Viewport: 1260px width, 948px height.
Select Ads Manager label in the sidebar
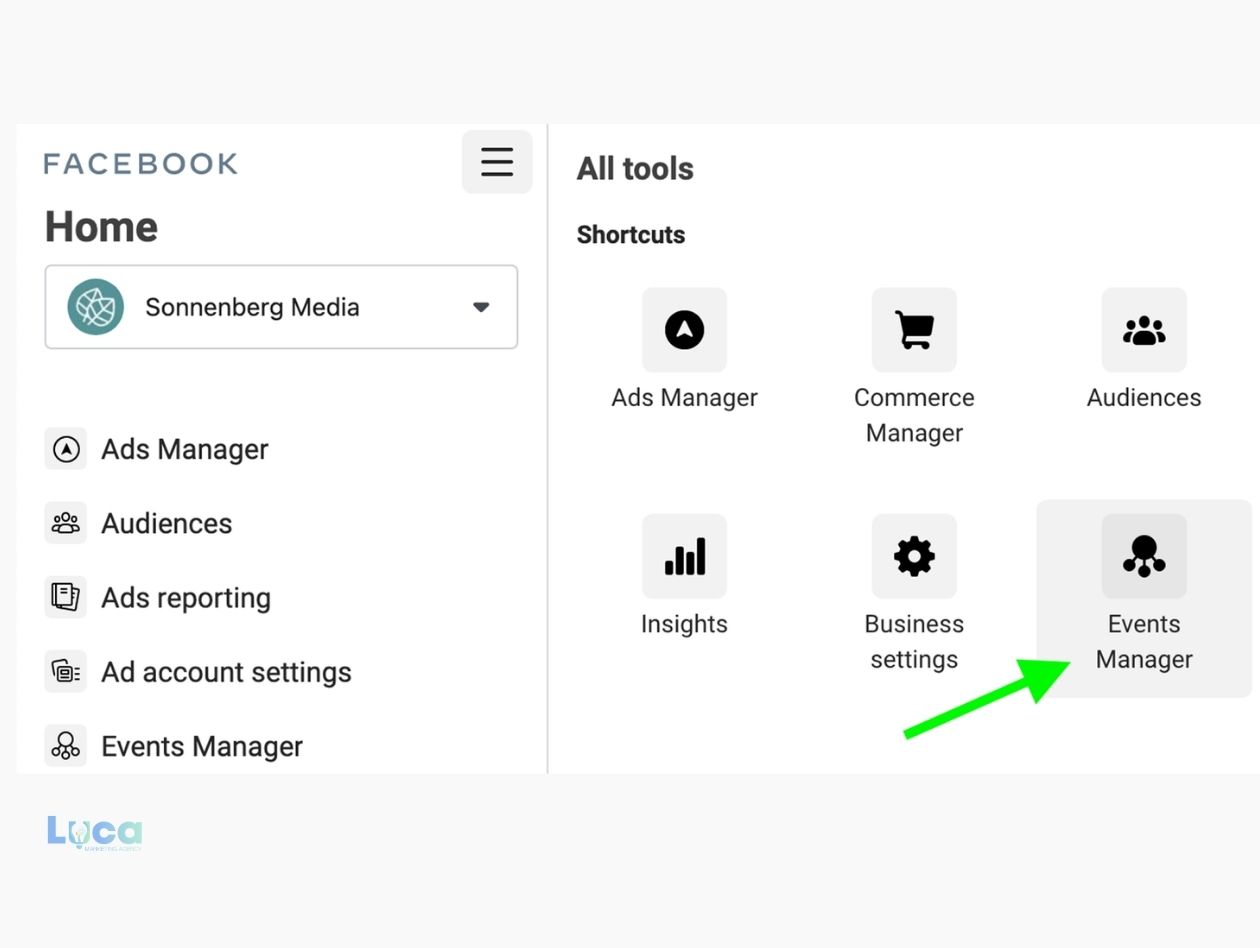click(x=185, y=449)
